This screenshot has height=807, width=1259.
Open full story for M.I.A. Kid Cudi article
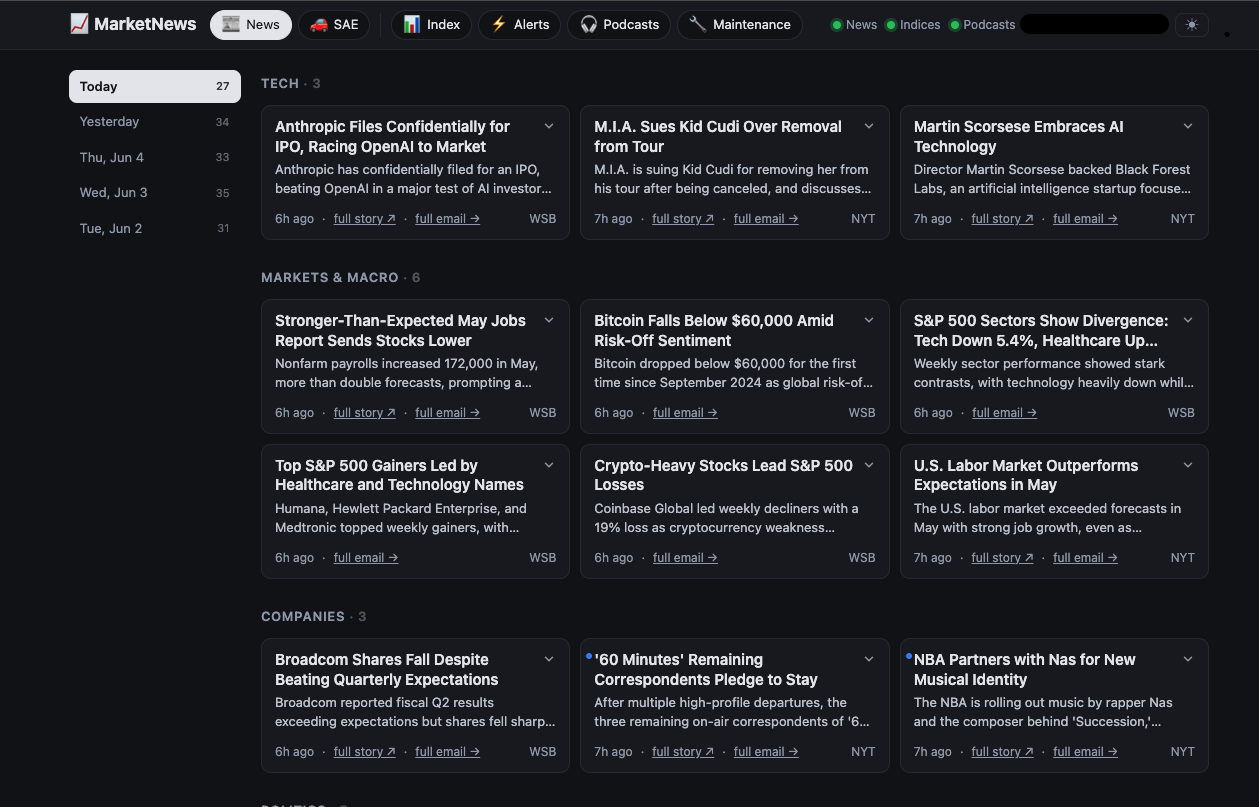pyautogui.click(x=683, y=219)
